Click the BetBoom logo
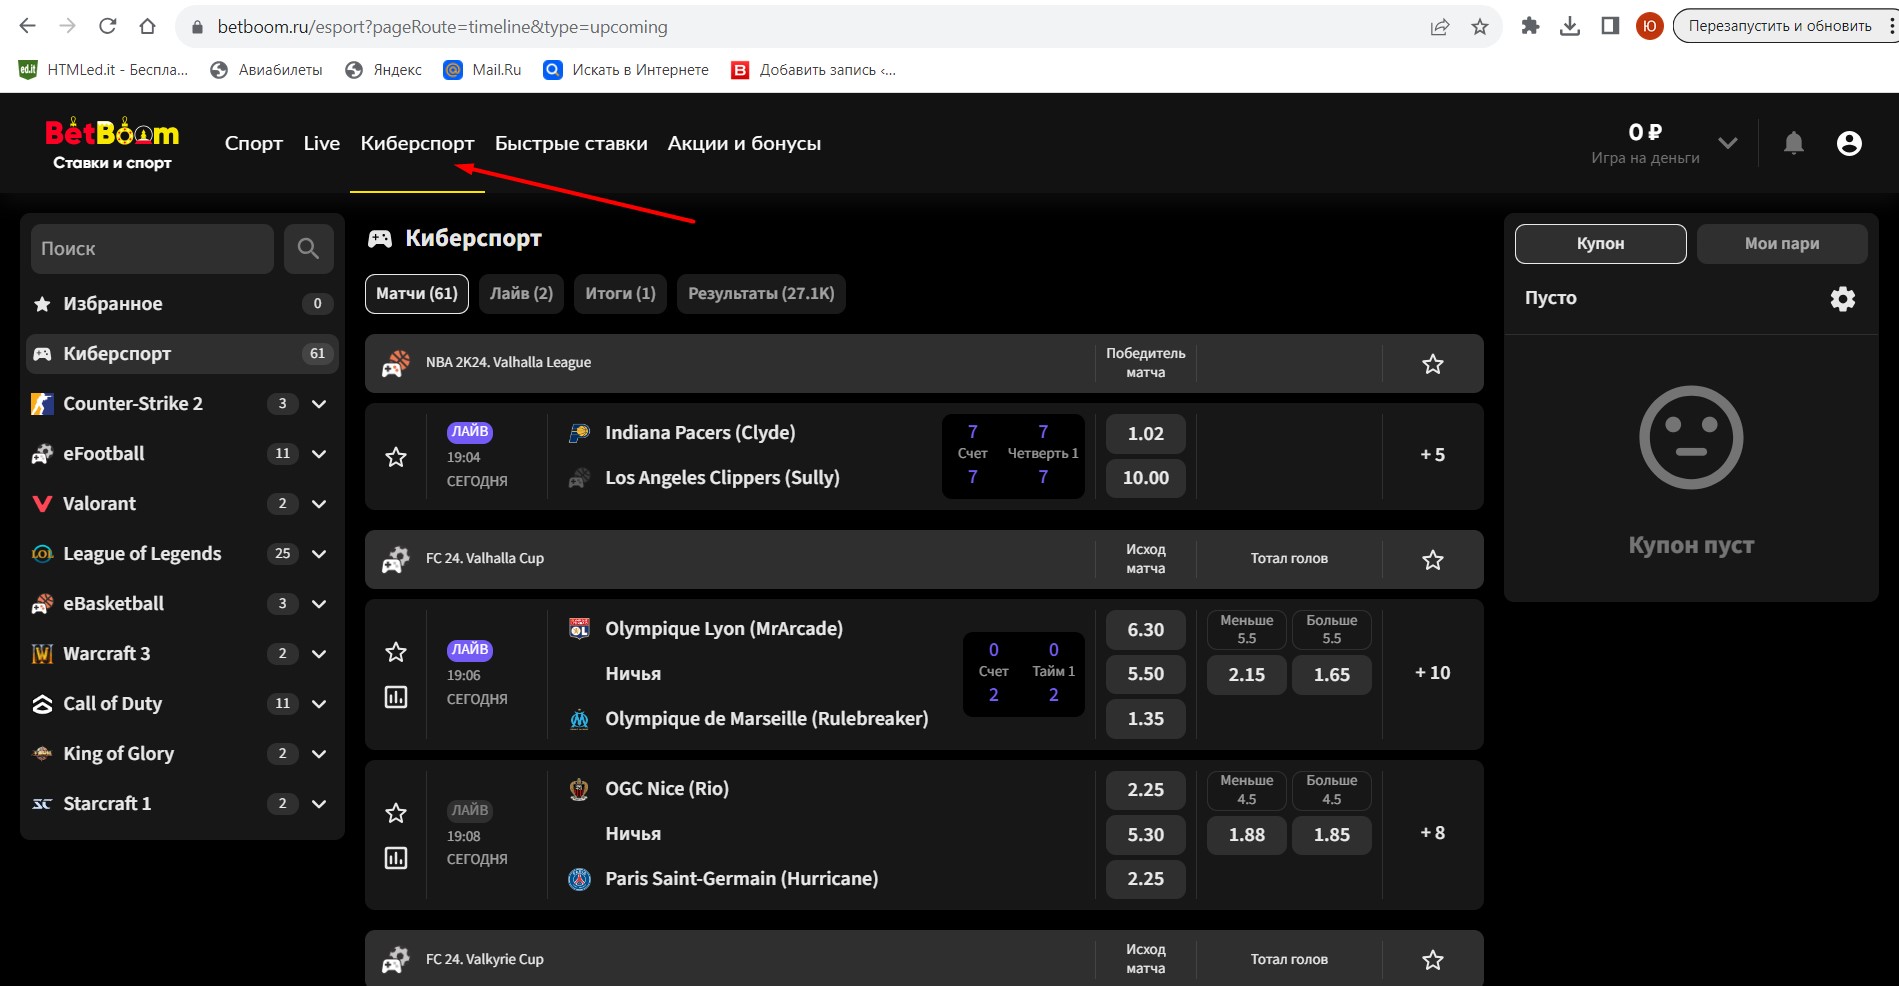Image resolution: width=1899 pixels, height=986 pixels. point(112,144)
